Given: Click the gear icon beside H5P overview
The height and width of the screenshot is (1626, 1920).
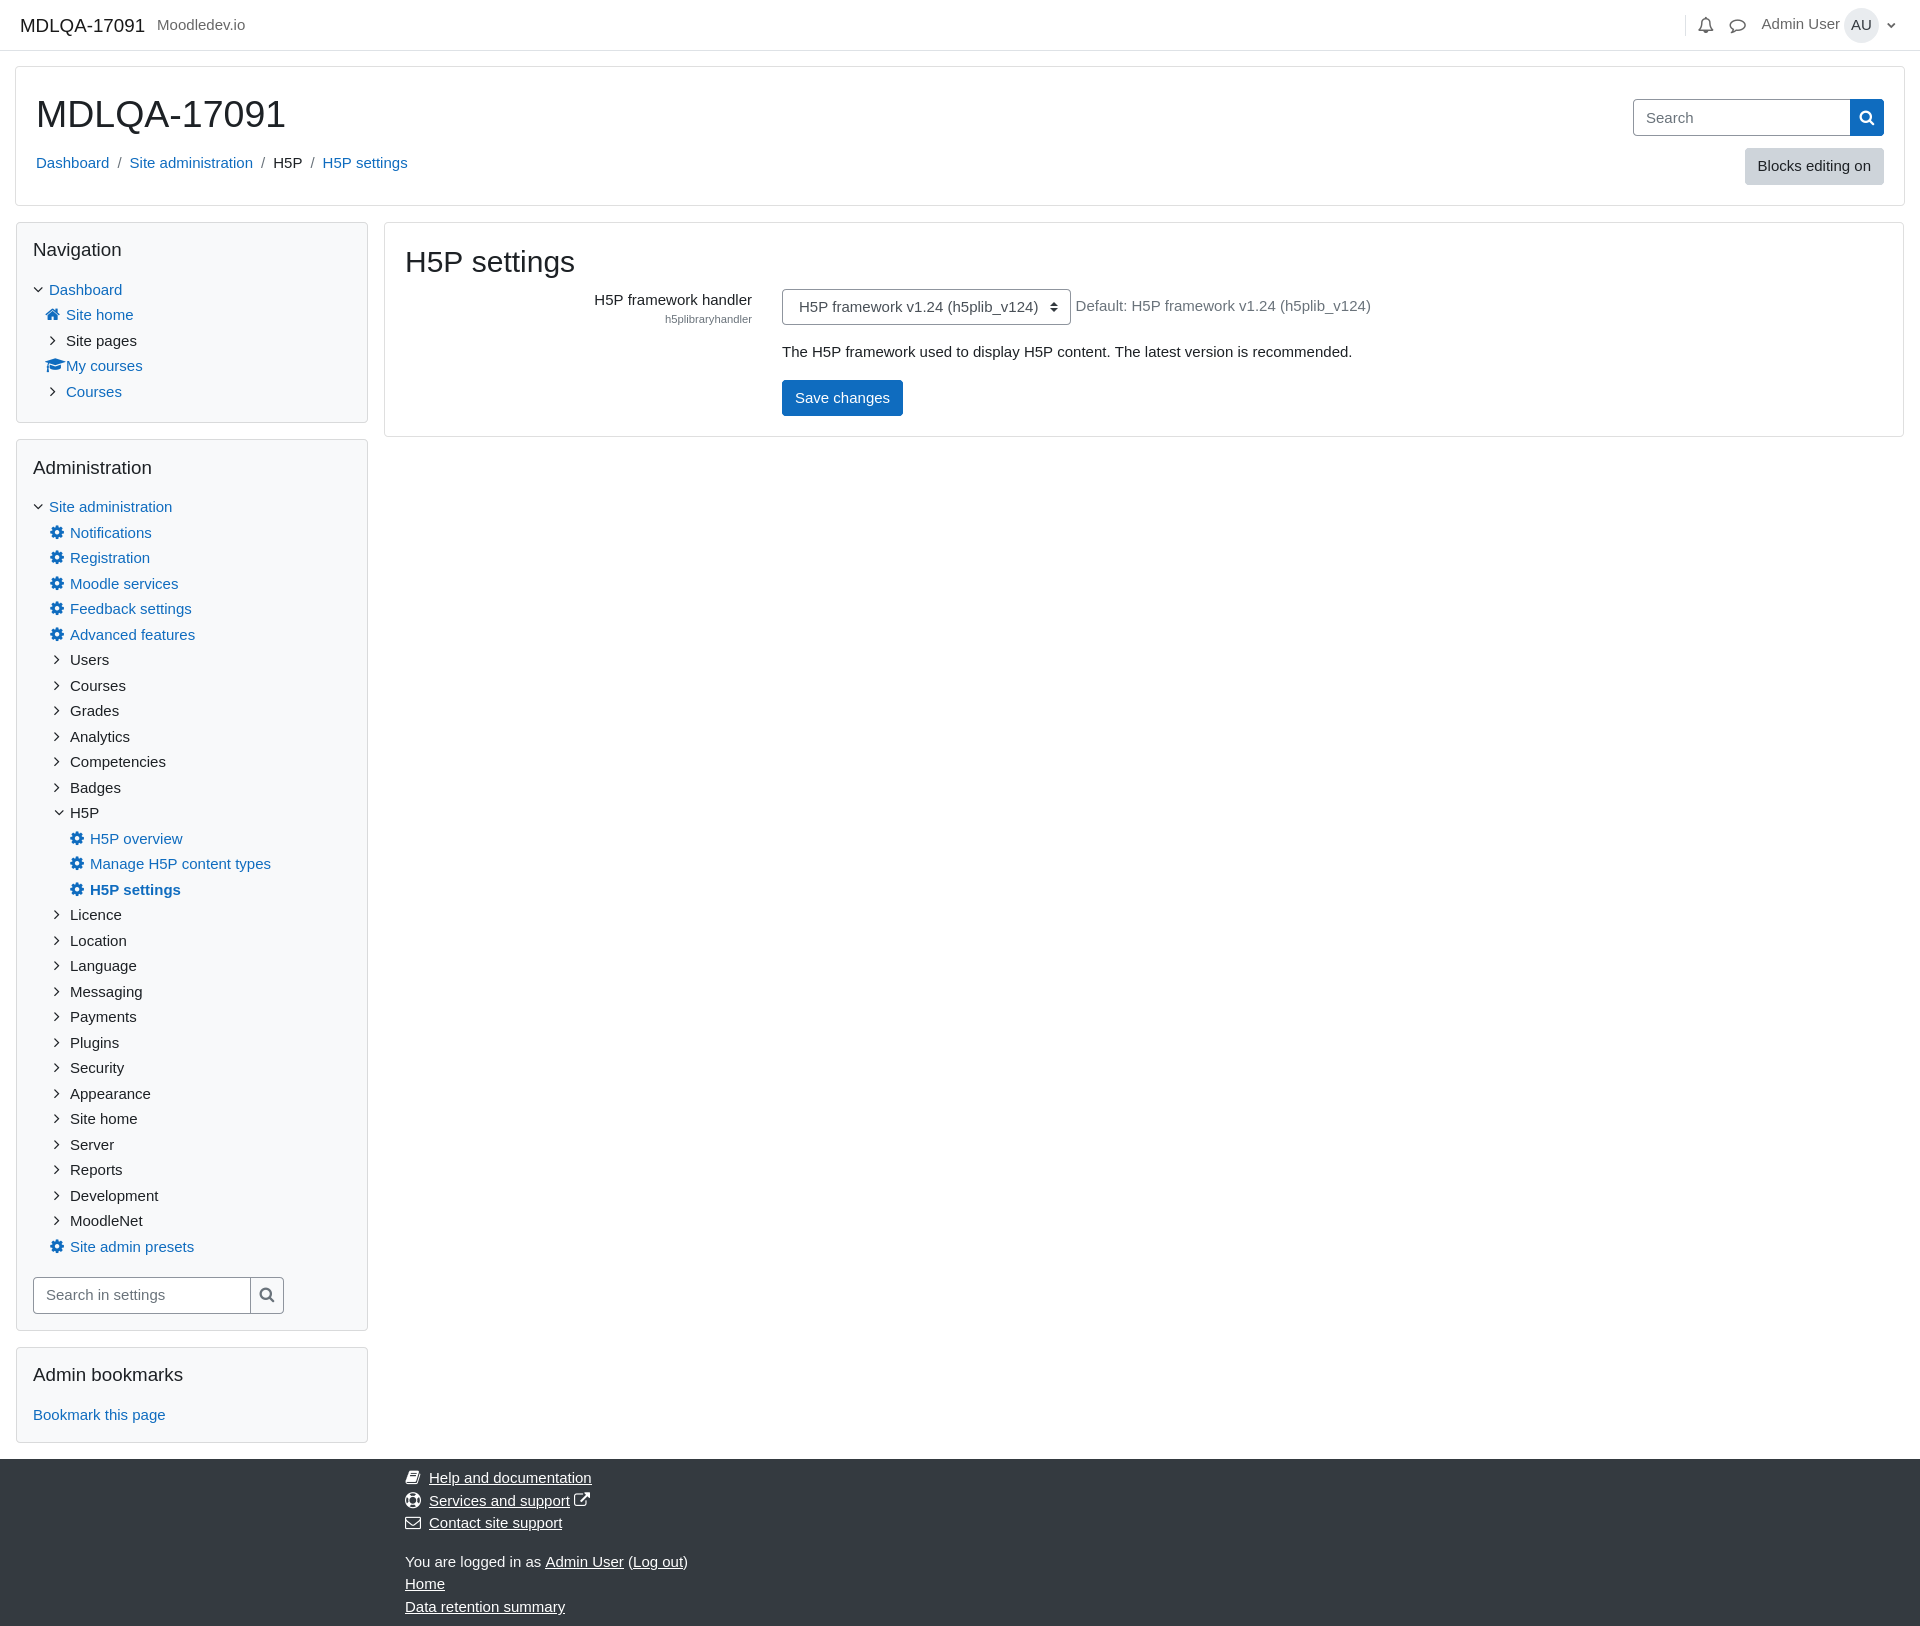Looking at the screenshot, I should point(77,839).
